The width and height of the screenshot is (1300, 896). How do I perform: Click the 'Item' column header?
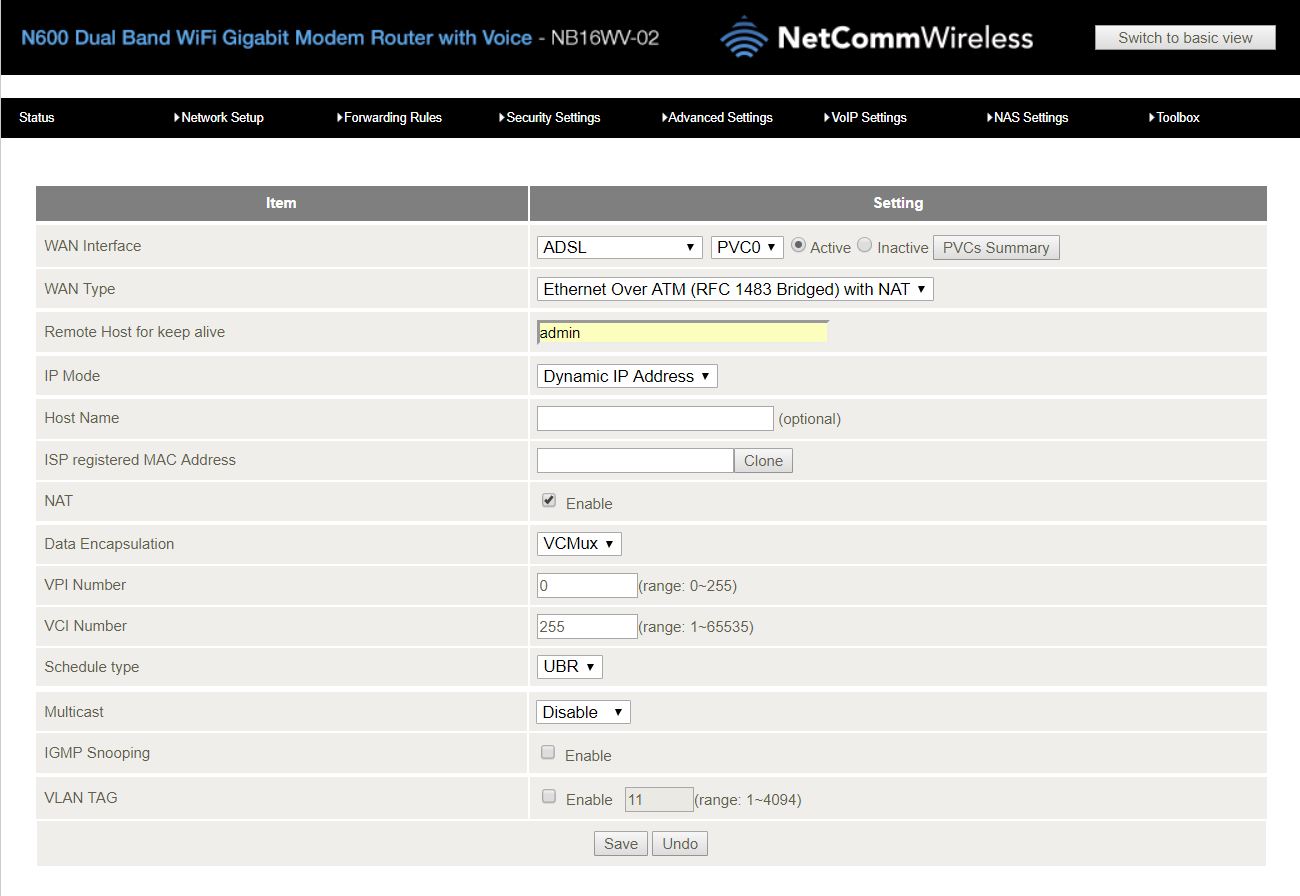[x=281, y=203]
